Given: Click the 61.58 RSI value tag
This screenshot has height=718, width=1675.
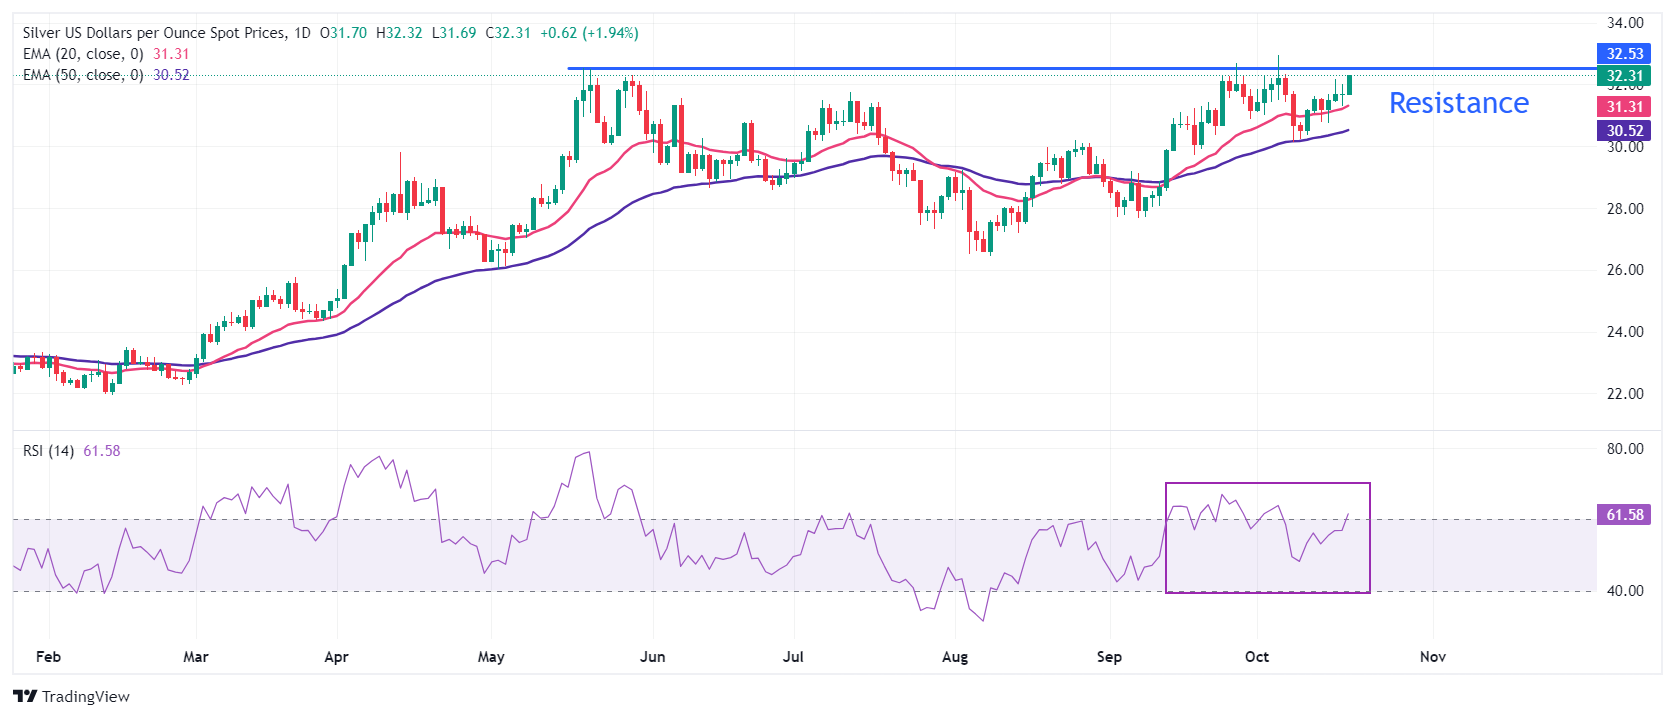Looking at the screenshot, I should (x=1624, y=515).
